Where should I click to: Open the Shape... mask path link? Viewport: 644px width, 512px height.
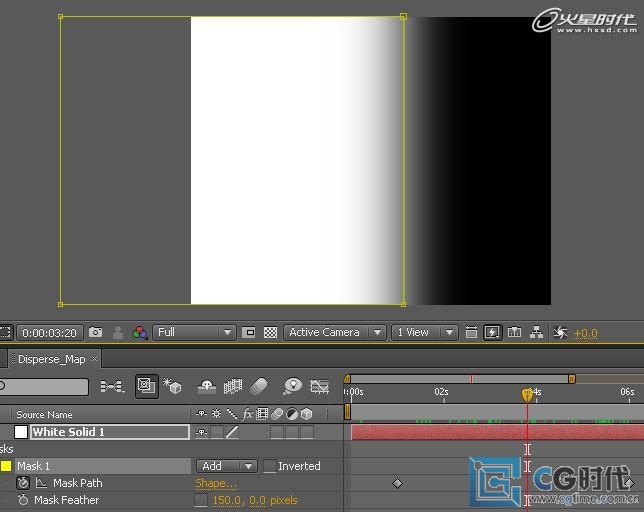(216, 483)
